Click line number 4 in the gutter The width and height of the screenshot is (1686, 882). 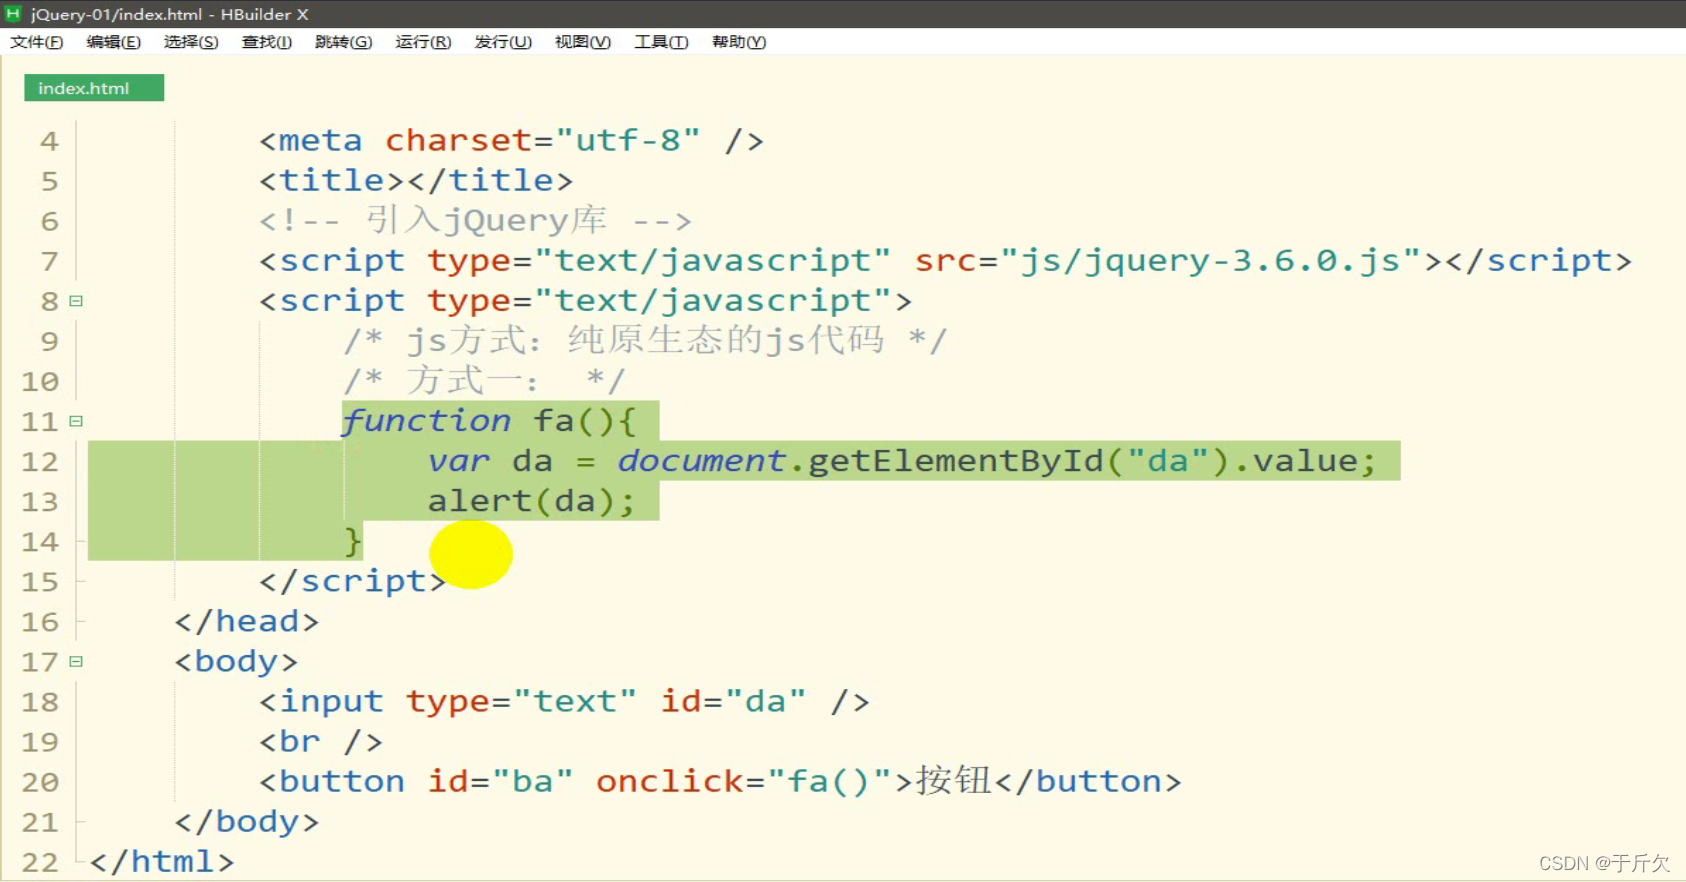pyautogui.click(x=49, y=141)
